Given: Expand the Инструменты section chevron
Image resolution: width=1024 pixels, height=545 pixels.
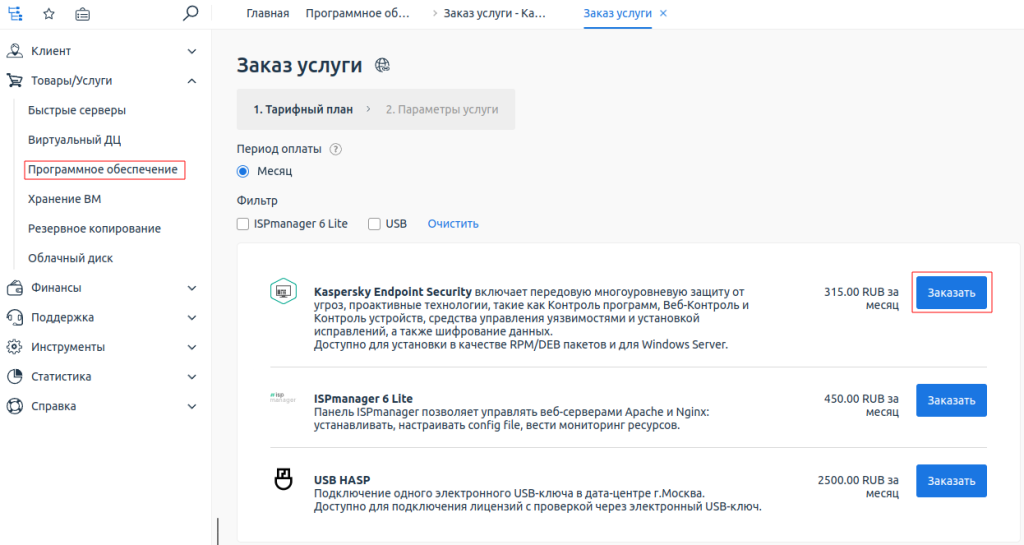Looking at the screenshot, I should pyautogui.click(x=192, y=347).
